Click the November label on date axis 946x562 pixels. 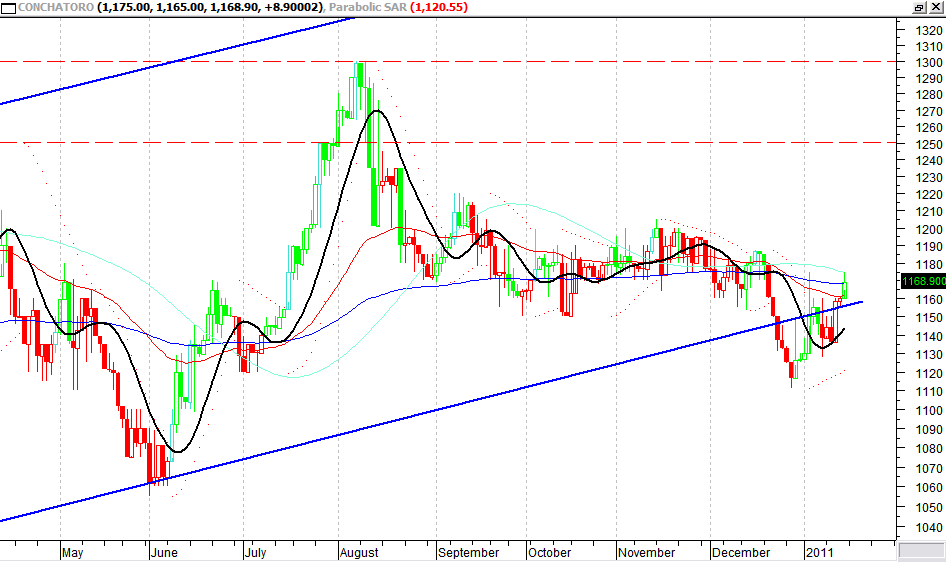[x=647, y=552]
